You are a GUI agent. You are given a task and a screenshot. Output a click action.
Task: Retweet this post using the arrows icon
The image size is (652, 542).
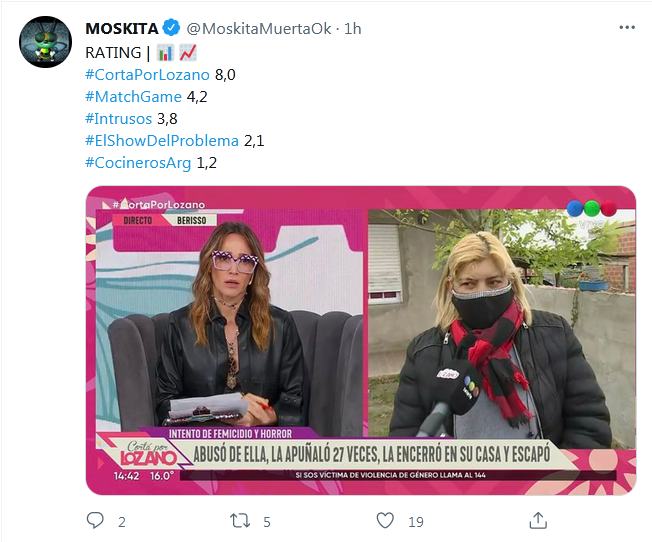pos(240,520)
